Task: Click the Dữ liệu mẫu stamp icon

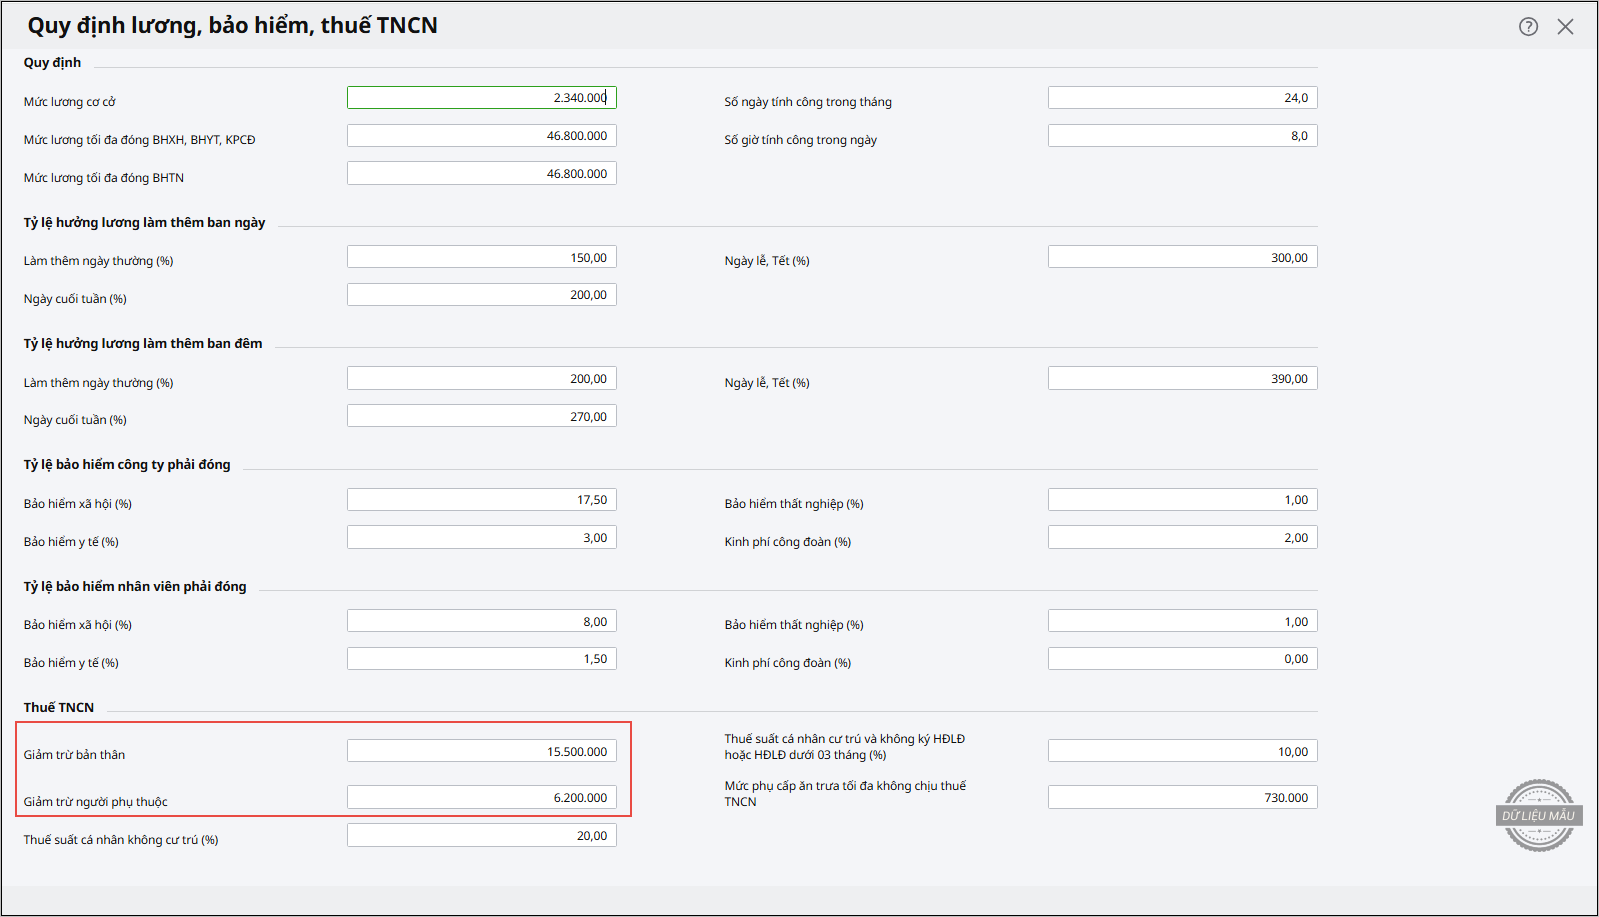Action: pos(1539,815)
